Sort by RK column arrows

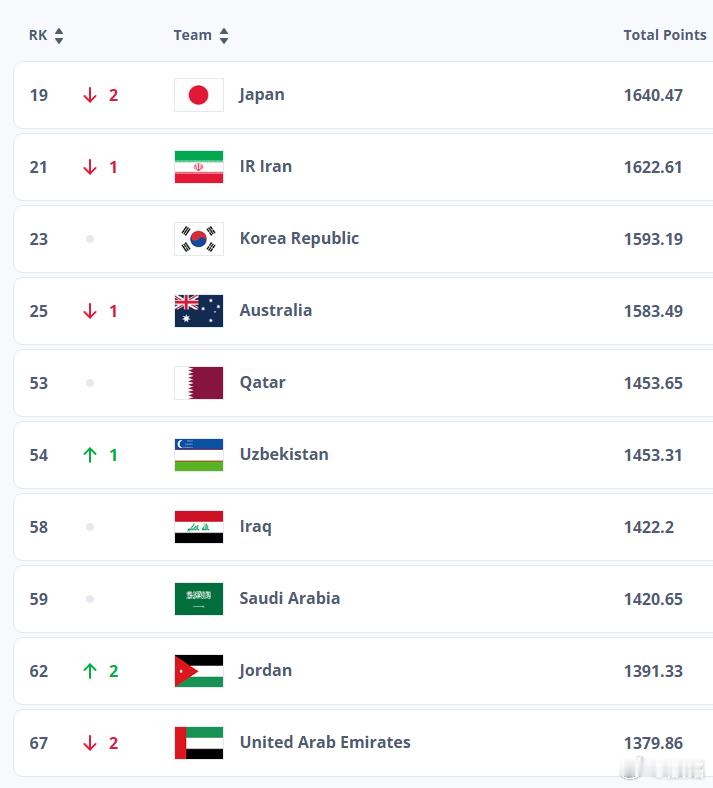pos(59,36)
